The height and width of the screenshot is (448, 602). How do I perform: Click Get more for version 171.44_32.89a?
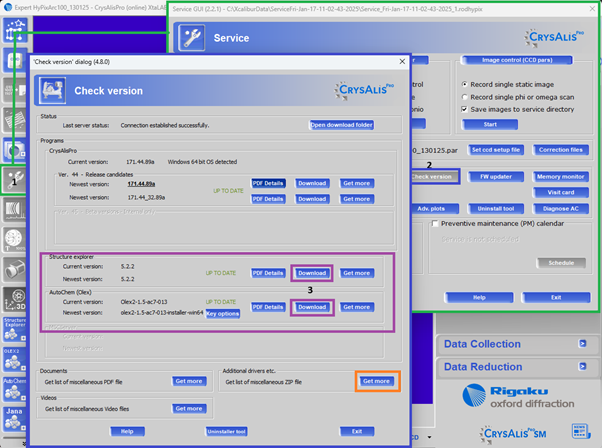357,199
